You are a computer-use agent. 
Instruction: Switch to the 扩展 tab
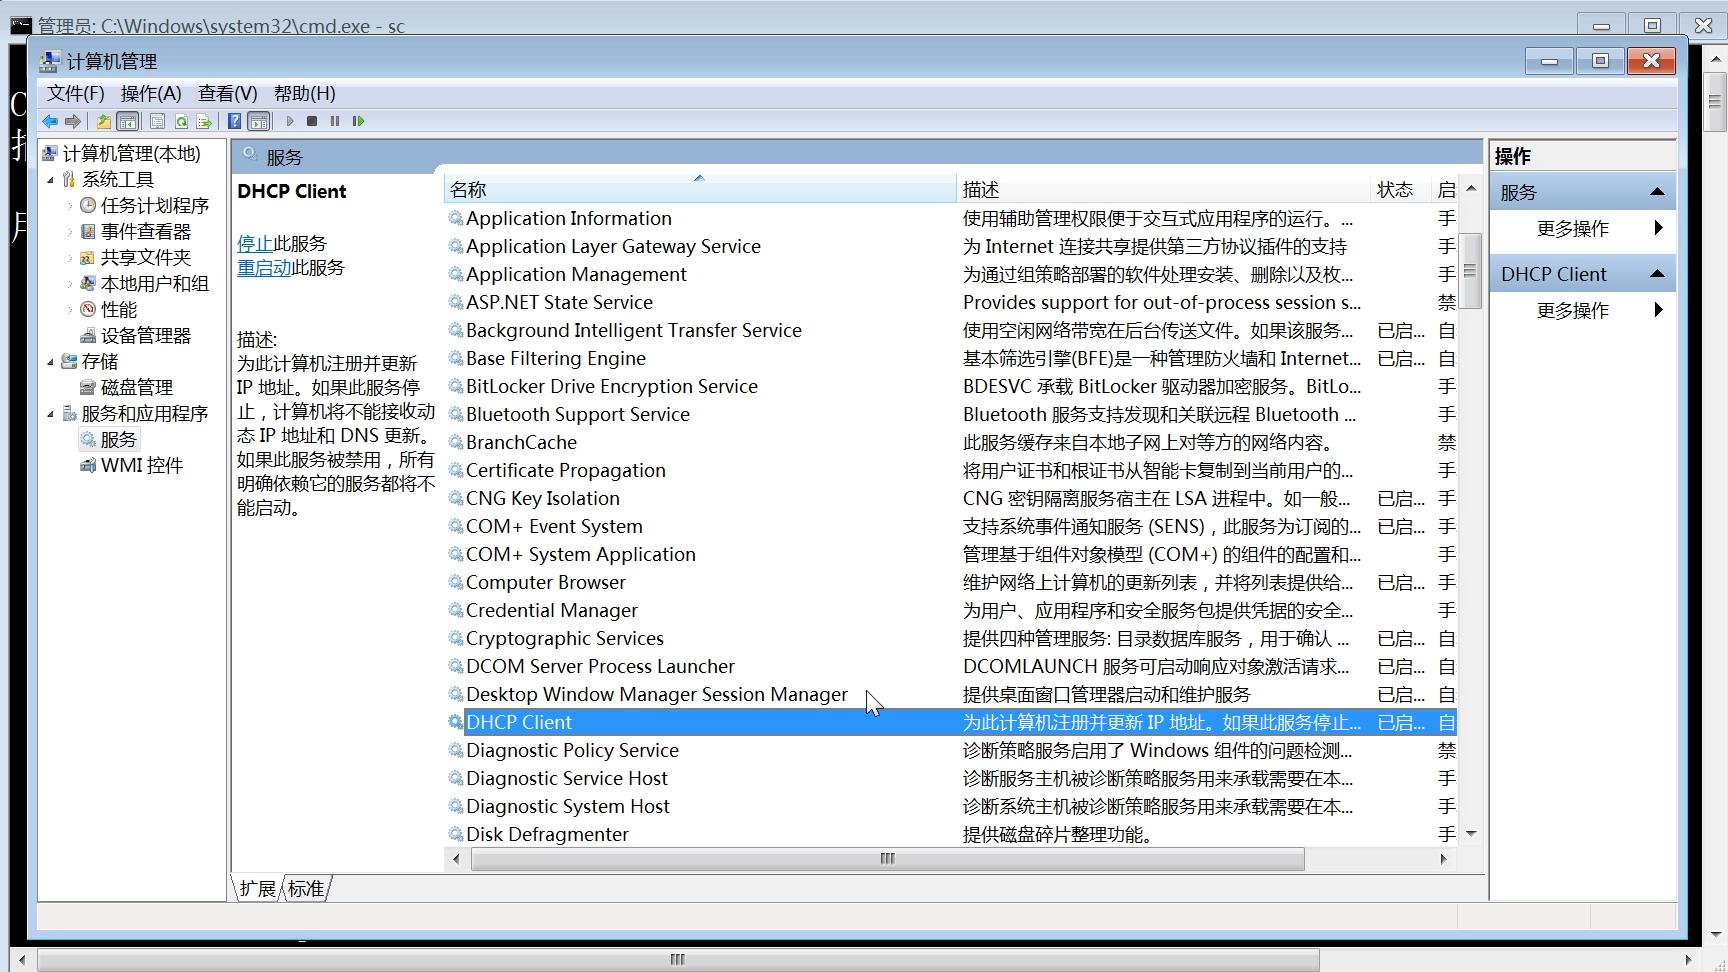coord(257,888)
